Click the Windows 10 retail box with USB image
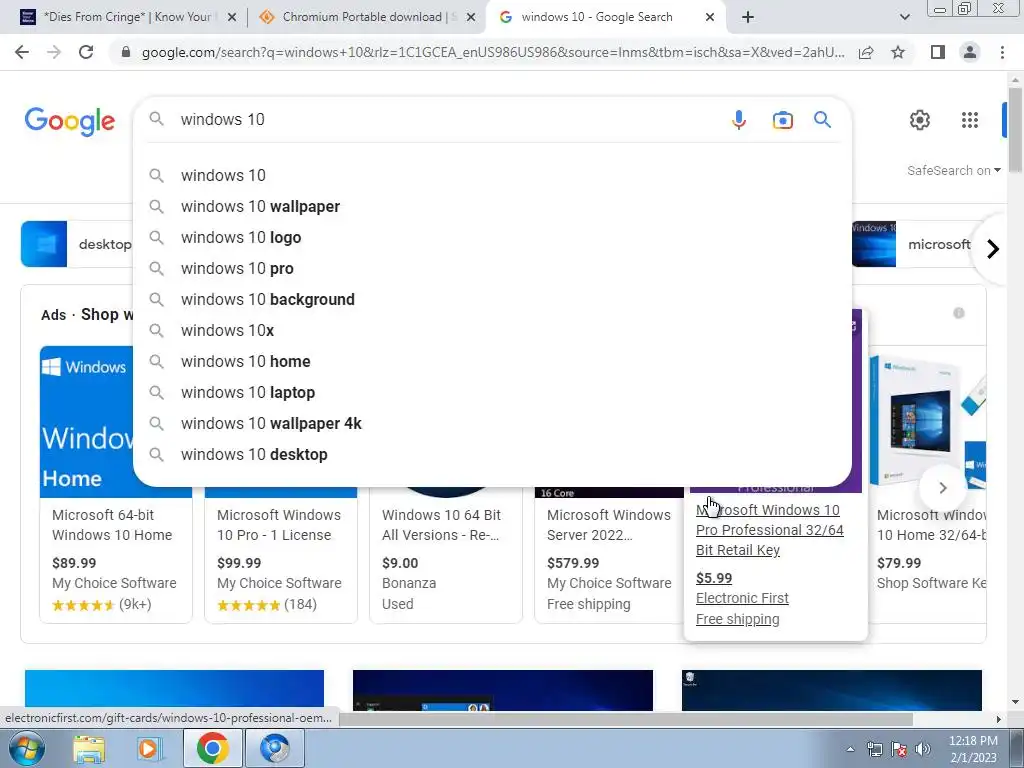 [x=927, y=422]
